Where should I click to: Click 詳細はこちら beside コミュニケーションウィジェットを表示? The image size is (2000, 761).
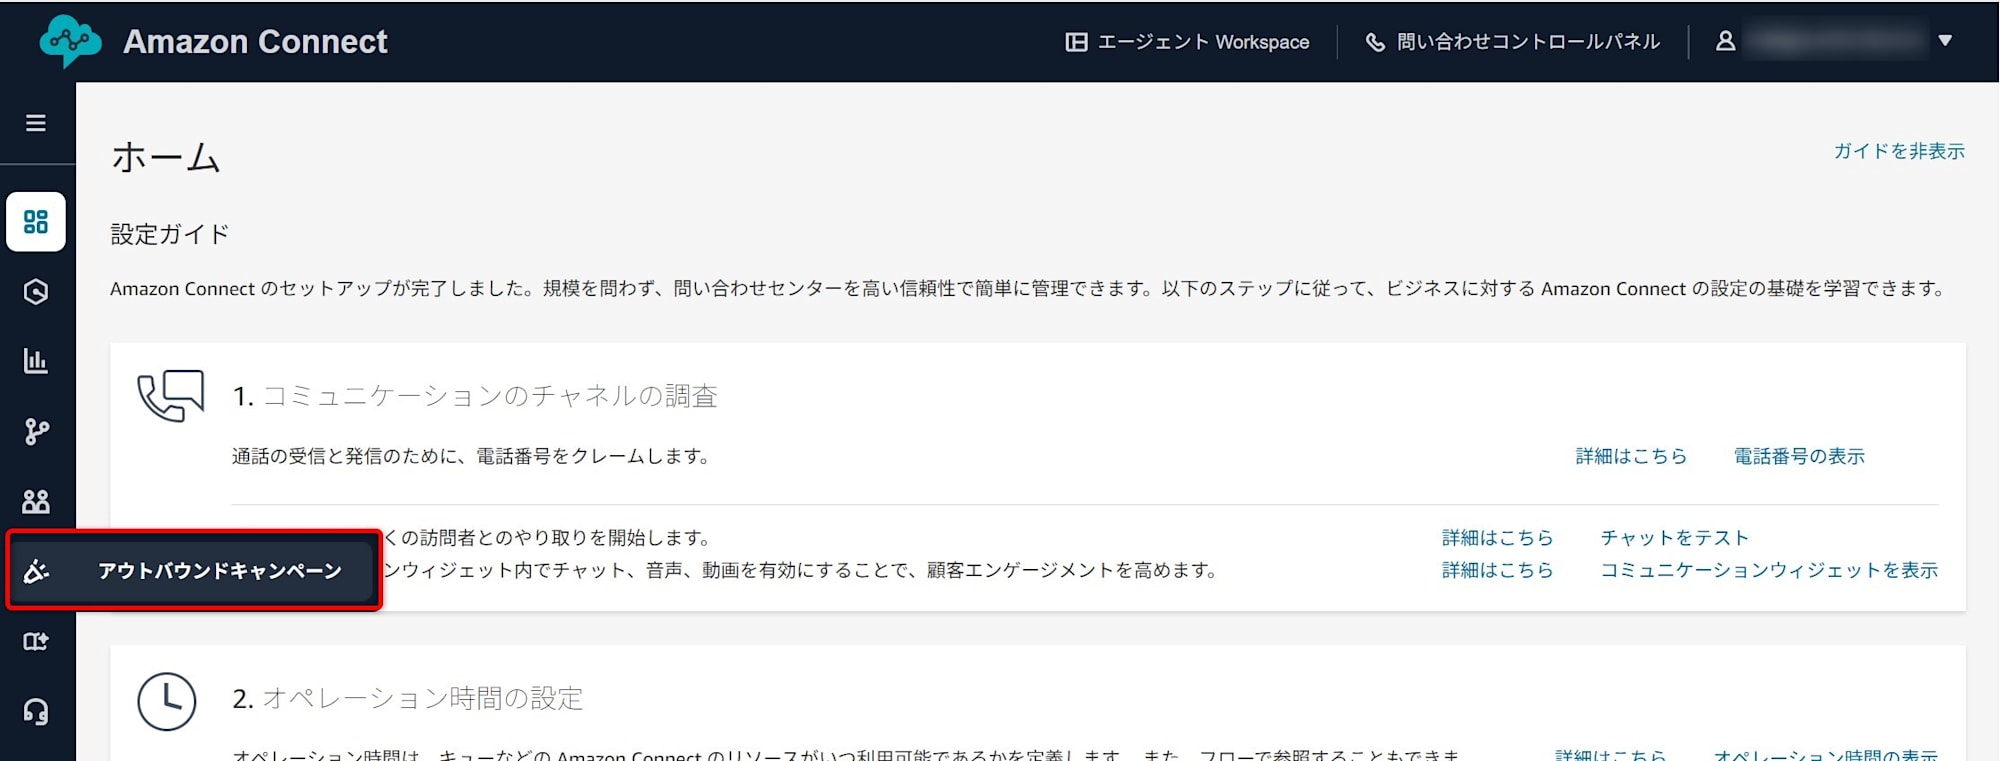(x=1497, y=570)
